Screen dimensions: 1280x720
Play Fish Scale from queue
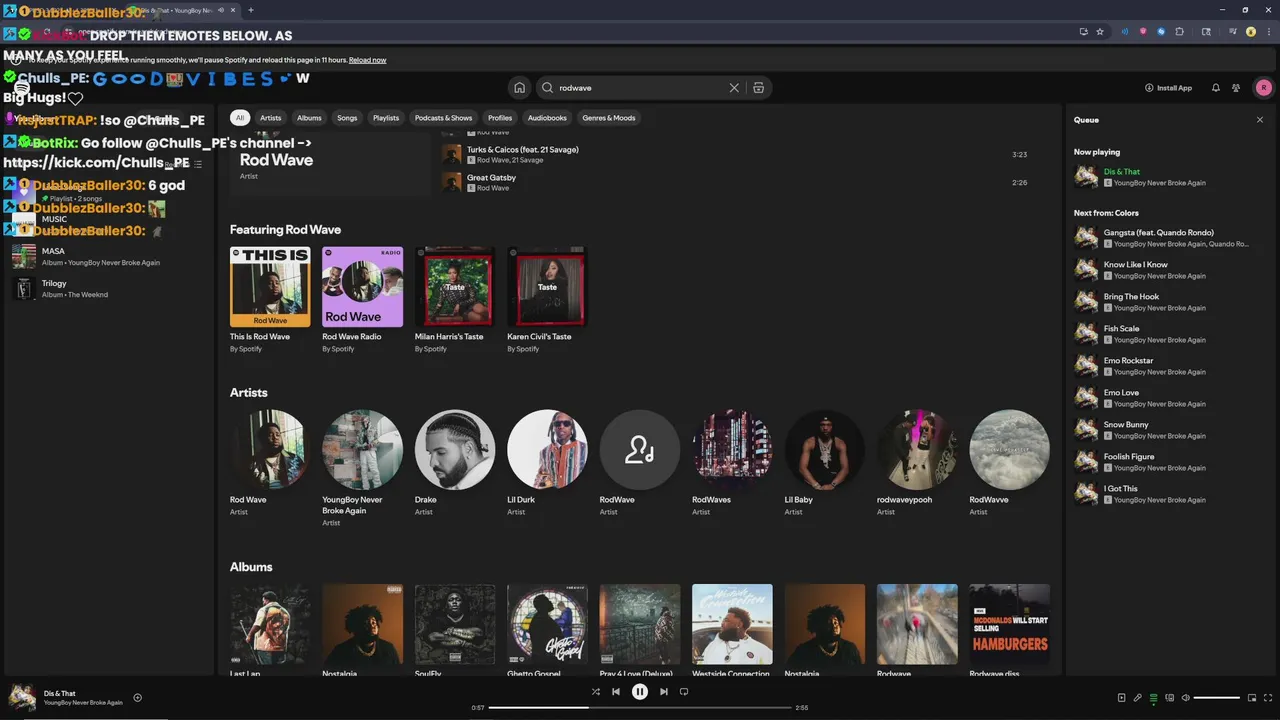coord(1167,334)
